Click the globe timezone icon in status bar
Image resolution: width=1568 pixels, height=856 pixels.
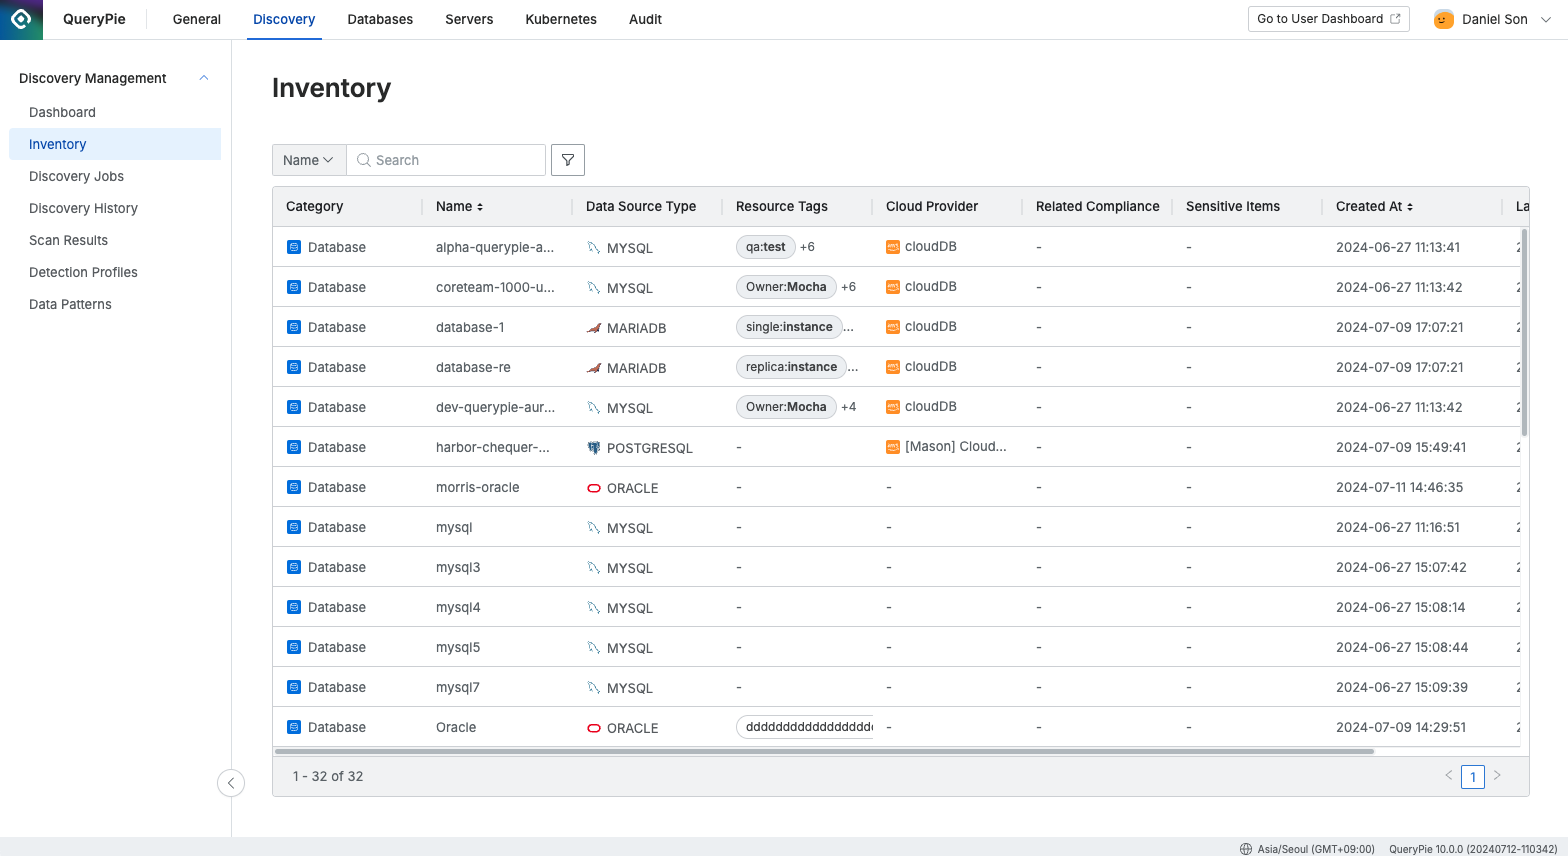(1246, 849)
